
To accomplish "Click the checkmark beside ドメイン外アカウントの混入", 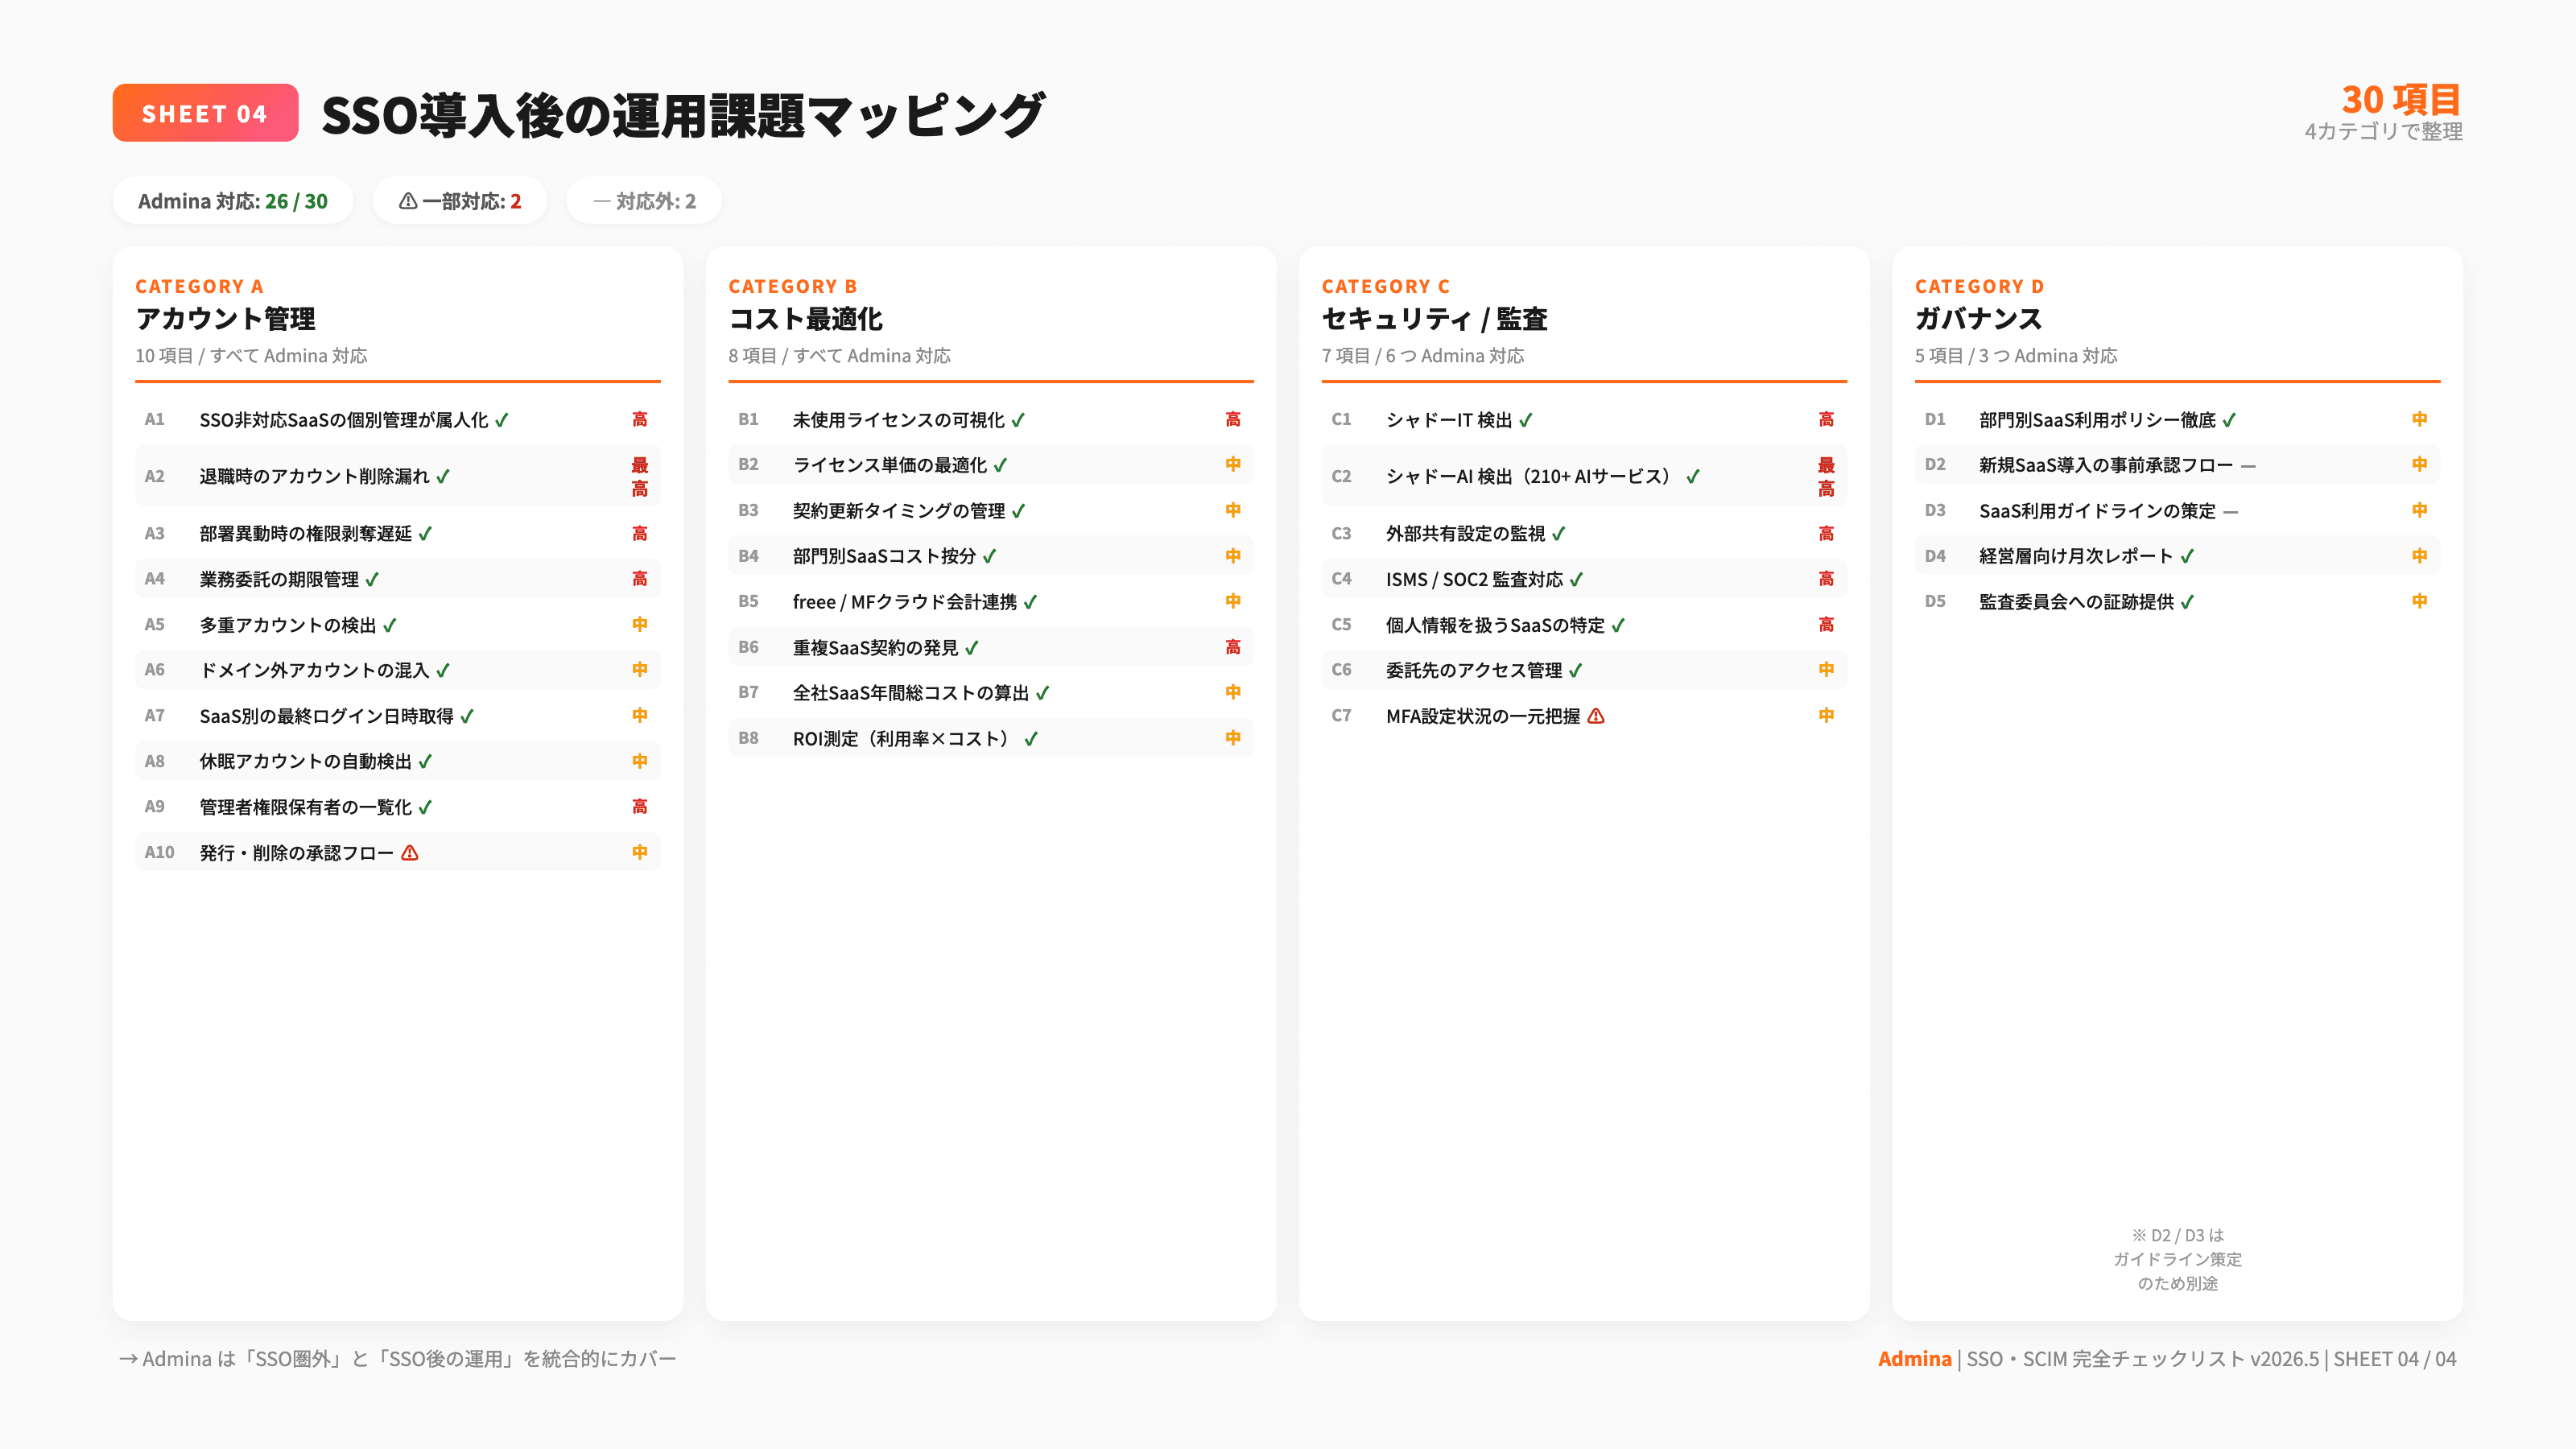I will pos(443,670).
